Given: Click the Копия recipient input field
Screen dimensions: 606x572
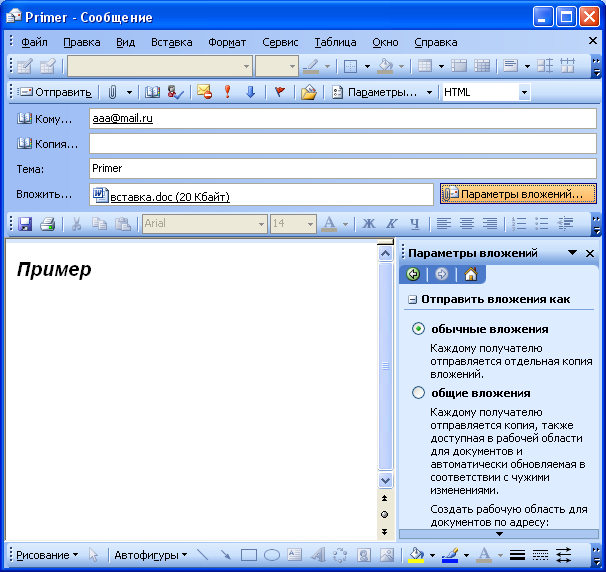Looking at the screenshot, I should (x=343, y=143).
